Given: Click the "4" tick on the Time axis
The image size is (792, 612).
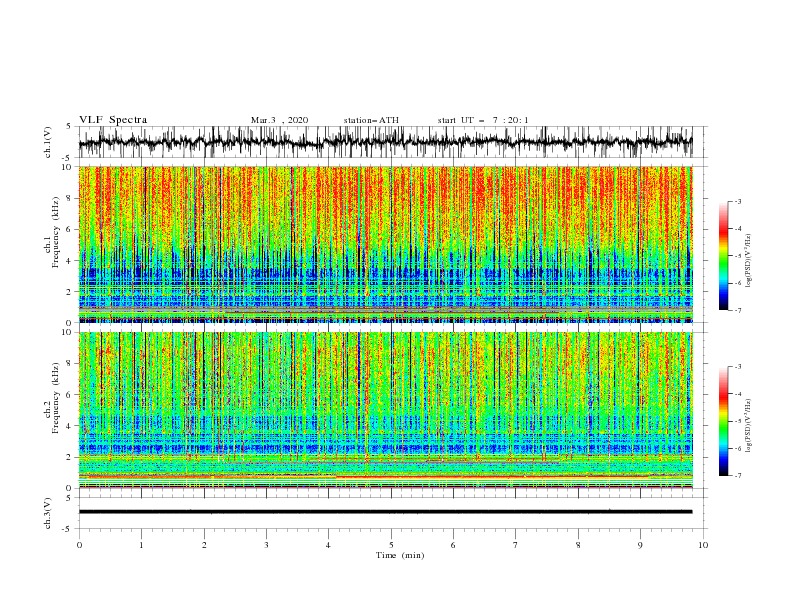Looking at the screenshot, I should (x=328, y=545).
